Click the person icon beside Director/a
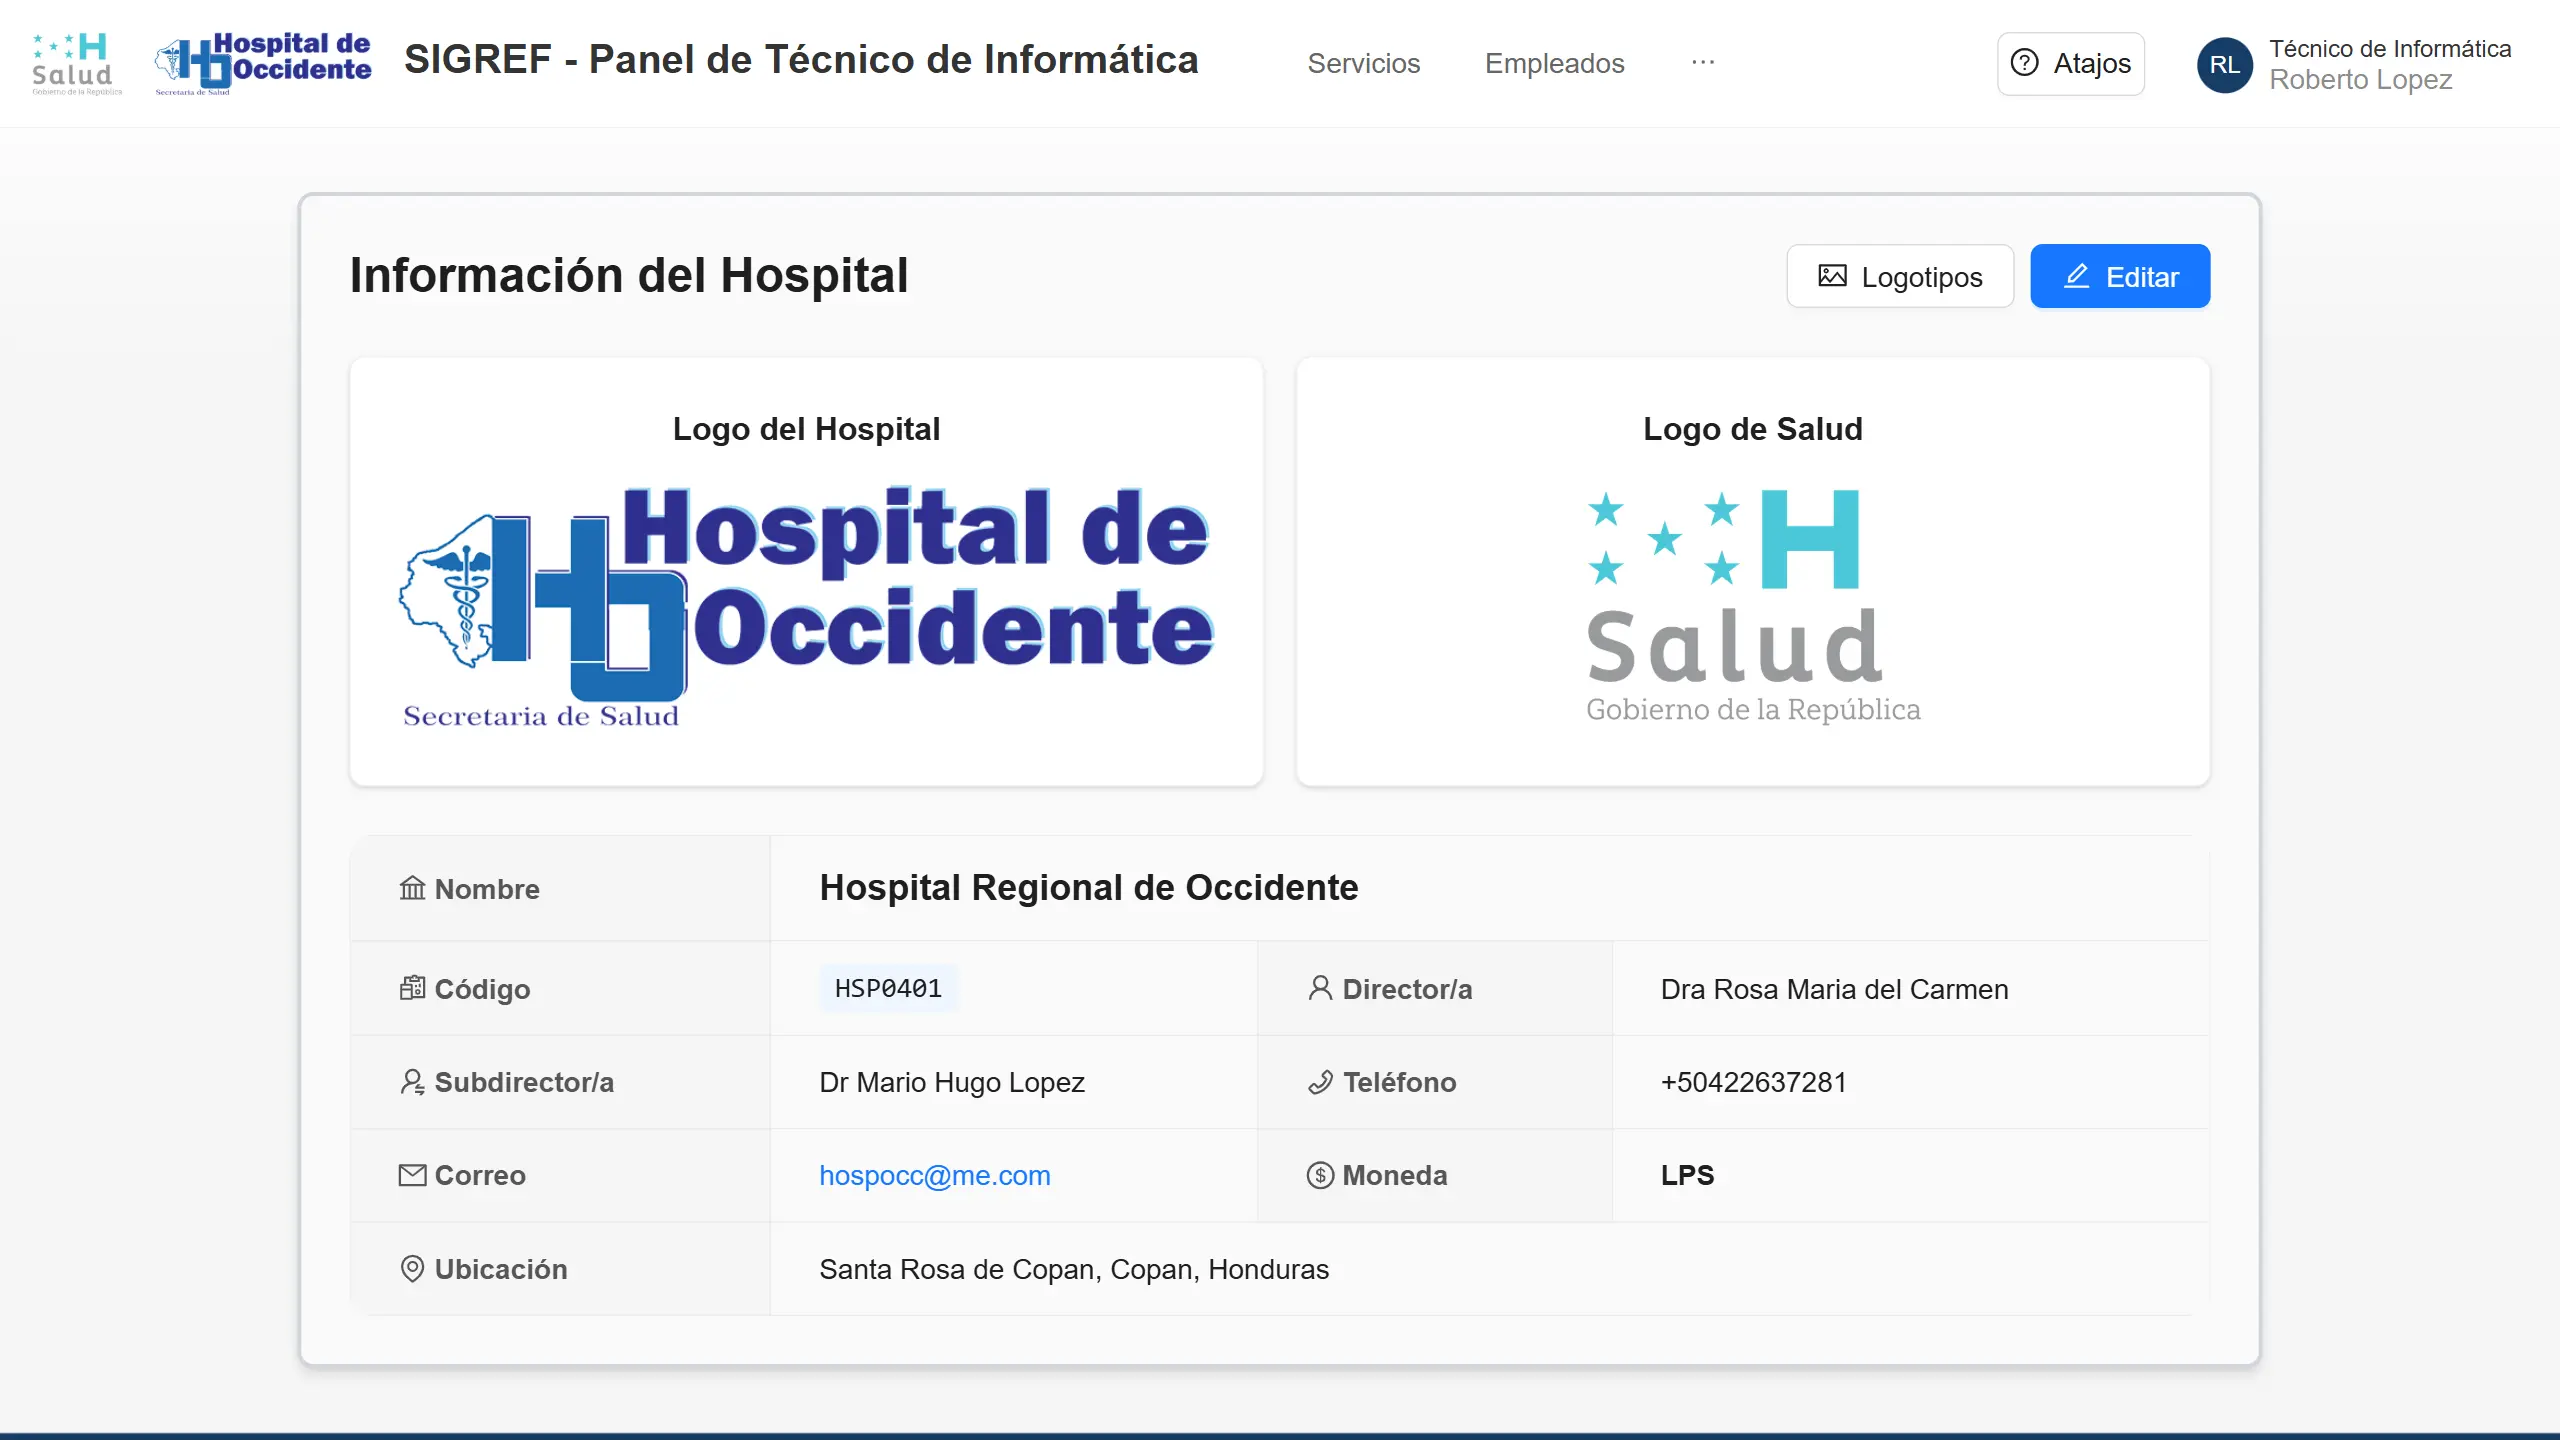This screenshot has height=1440, width=2560. [x=1320, y=988]
